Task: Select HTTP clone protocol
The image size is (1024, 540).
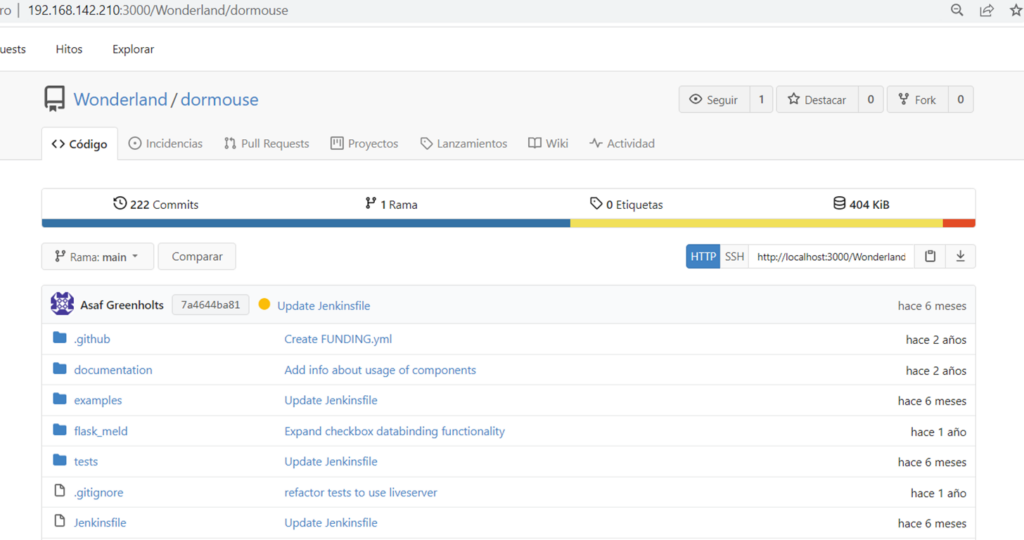Action: pyautogui.click(x=703, y=257)
